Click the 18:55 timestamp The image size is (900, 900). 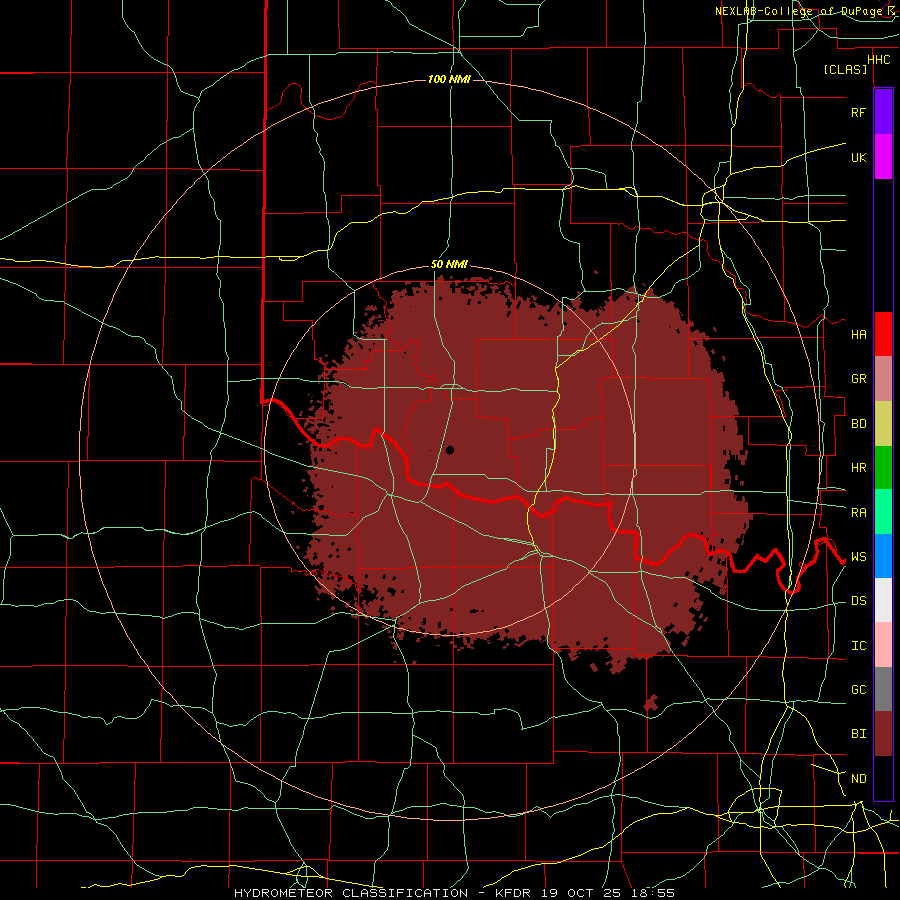651,893
